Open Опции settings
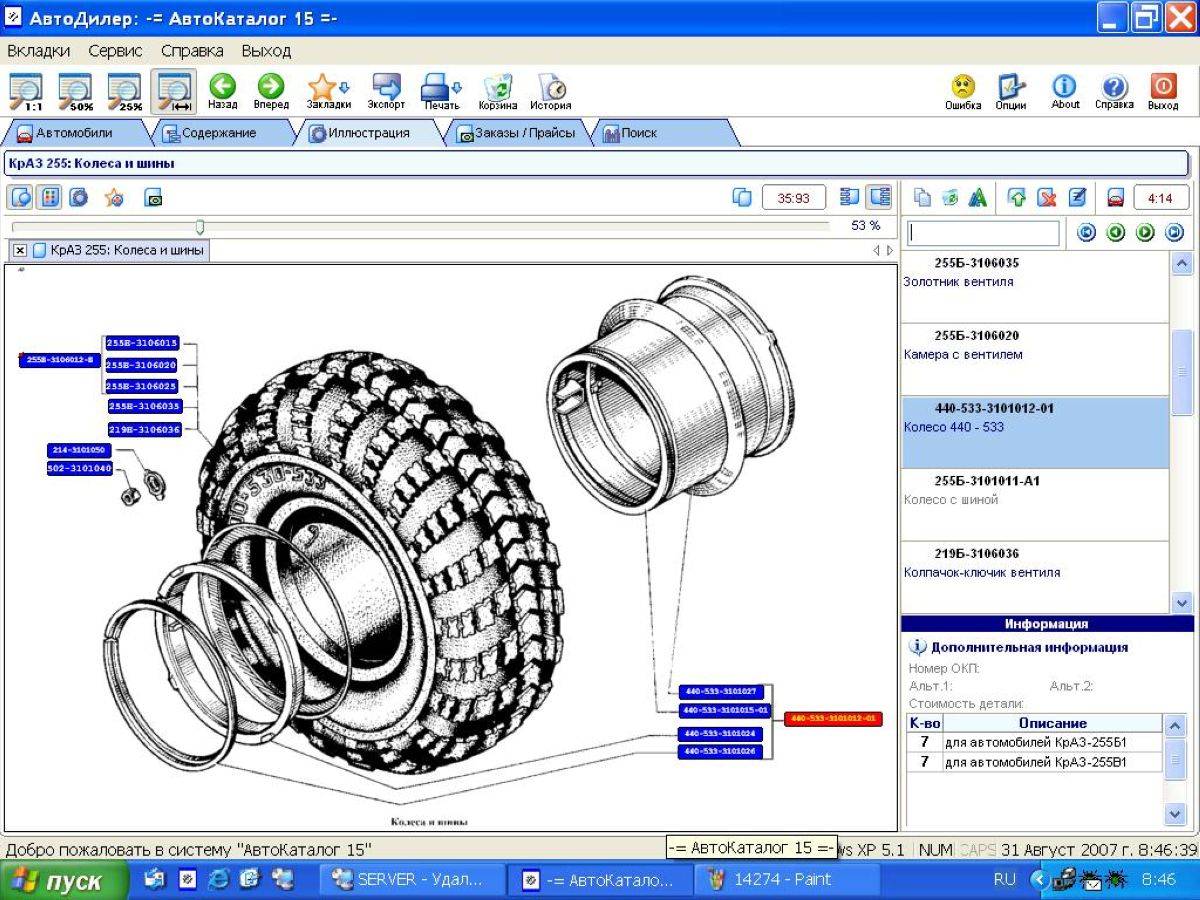Screen dimensions: 1200x900 coord(1011,91)
